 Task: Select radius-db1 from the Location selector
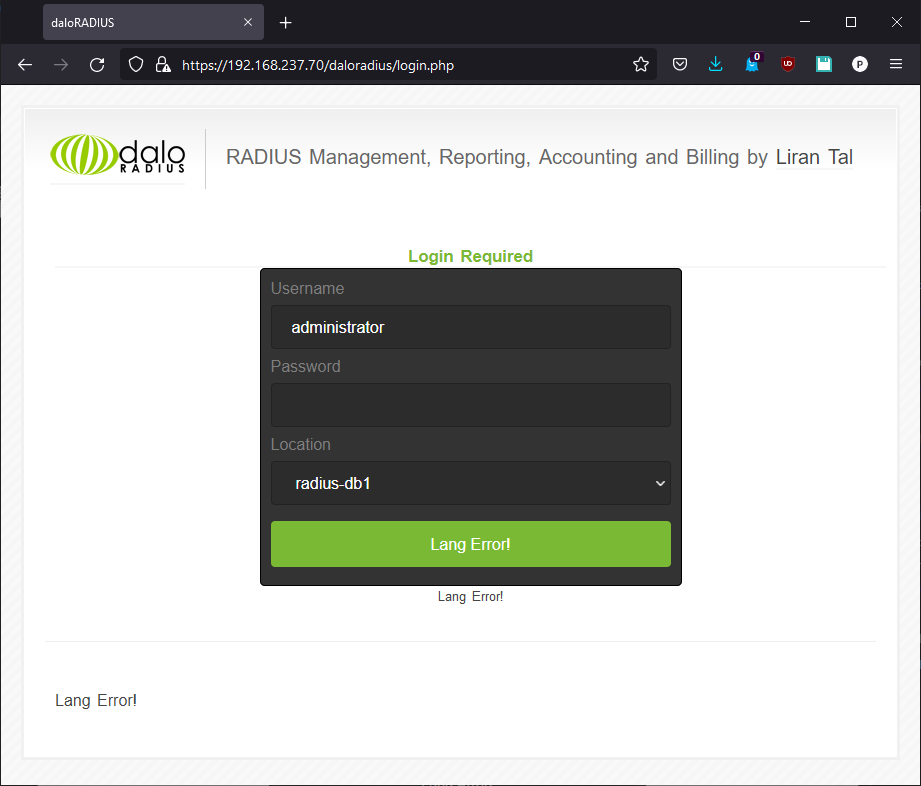tap(470, 483)
